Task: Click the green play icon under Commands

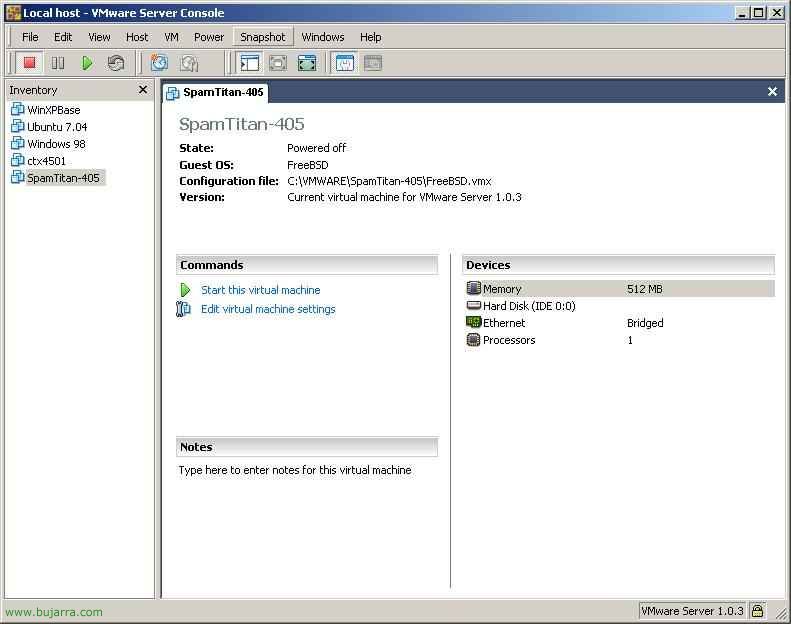Action: (185, 290)
